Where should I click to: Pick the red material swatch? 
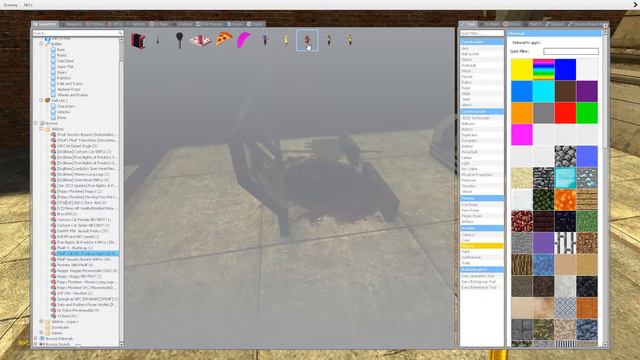click(x=565, y=113)
